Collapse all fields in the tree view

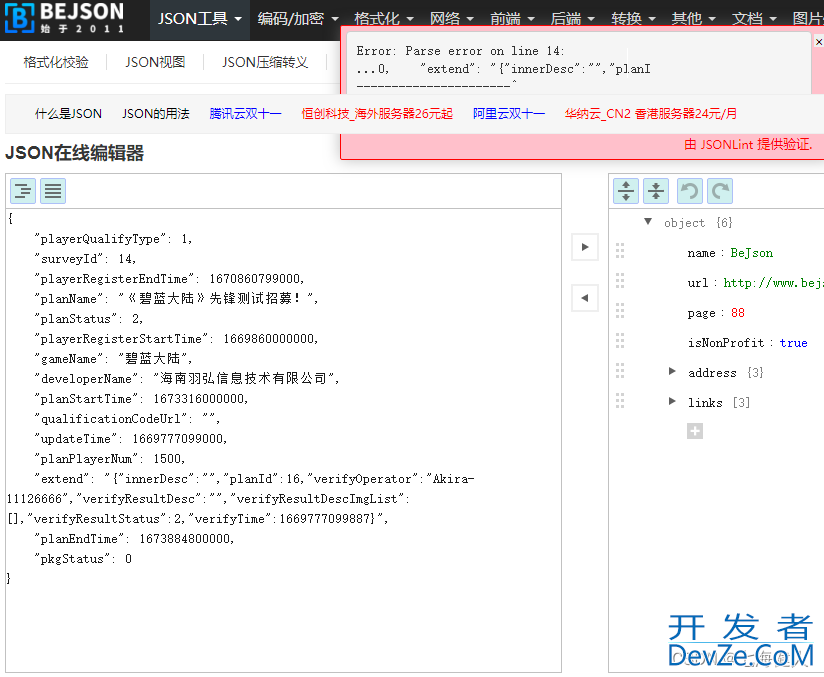pyautogui.click(x=656, y=191)
